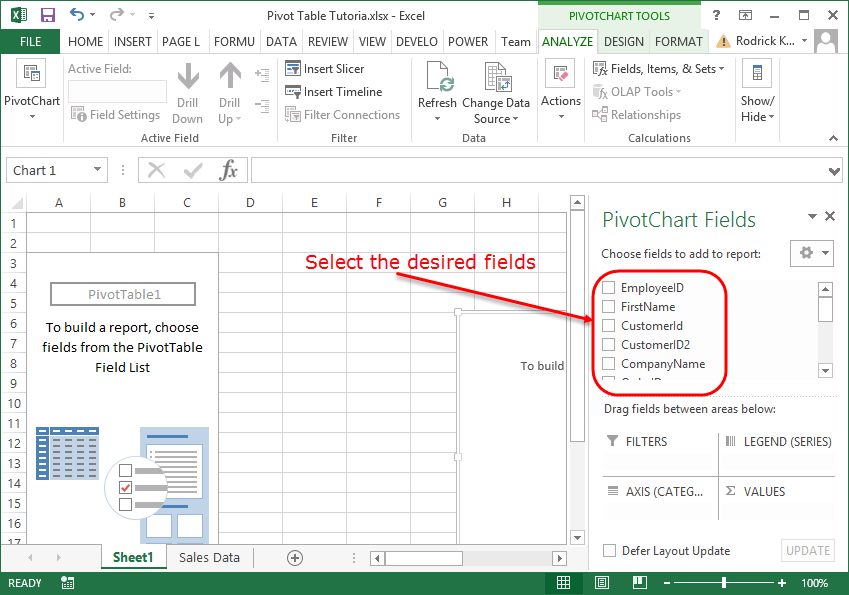
Task: Switch to the DESIGN ribbon tab
Action: pos(623,41)
